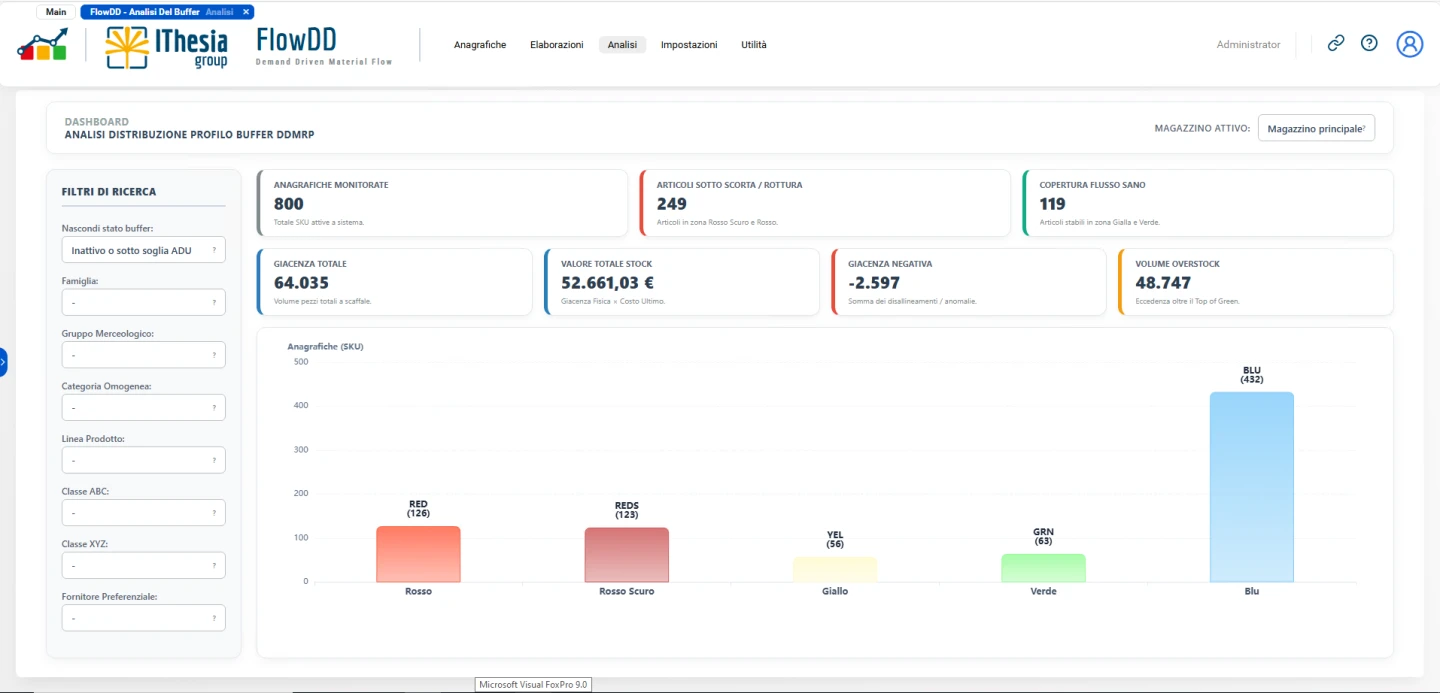This screenshot has height=693, width=1440.
Task: Click the red Rosso bar in chart
Action: tap(418, 554)
